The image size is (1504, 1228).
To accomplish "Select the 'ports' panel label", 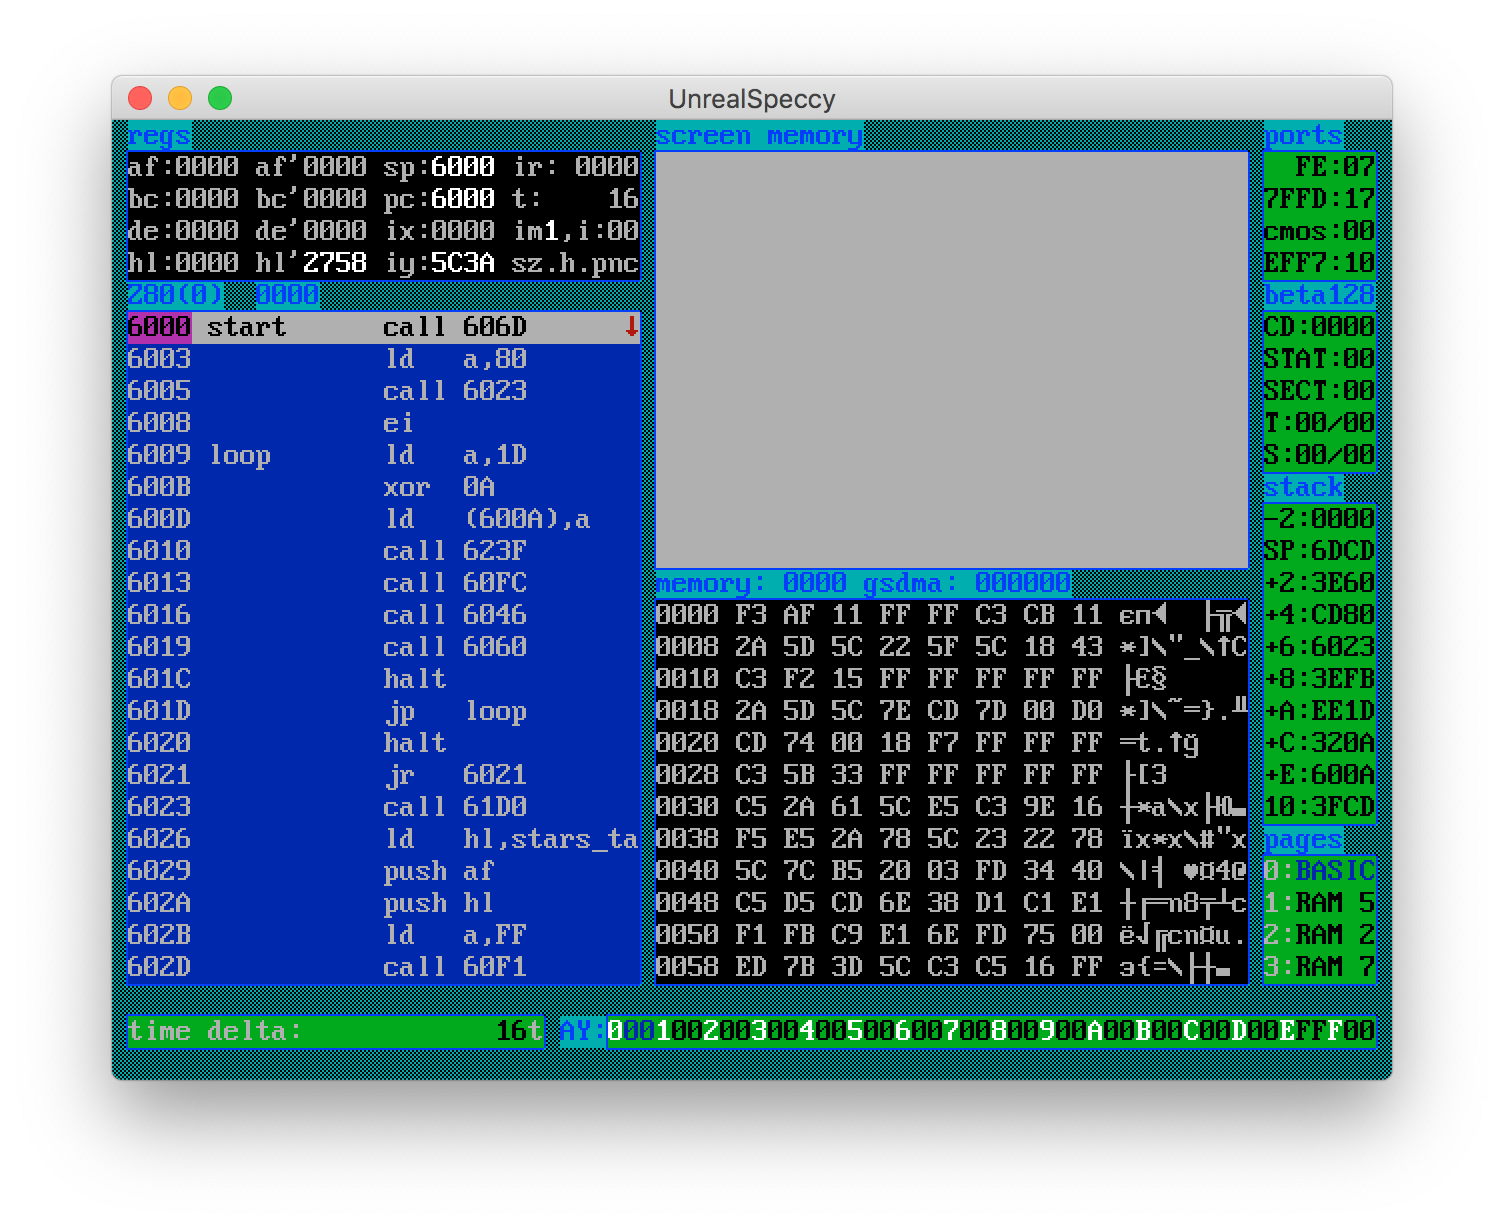I will [1303, 136].
